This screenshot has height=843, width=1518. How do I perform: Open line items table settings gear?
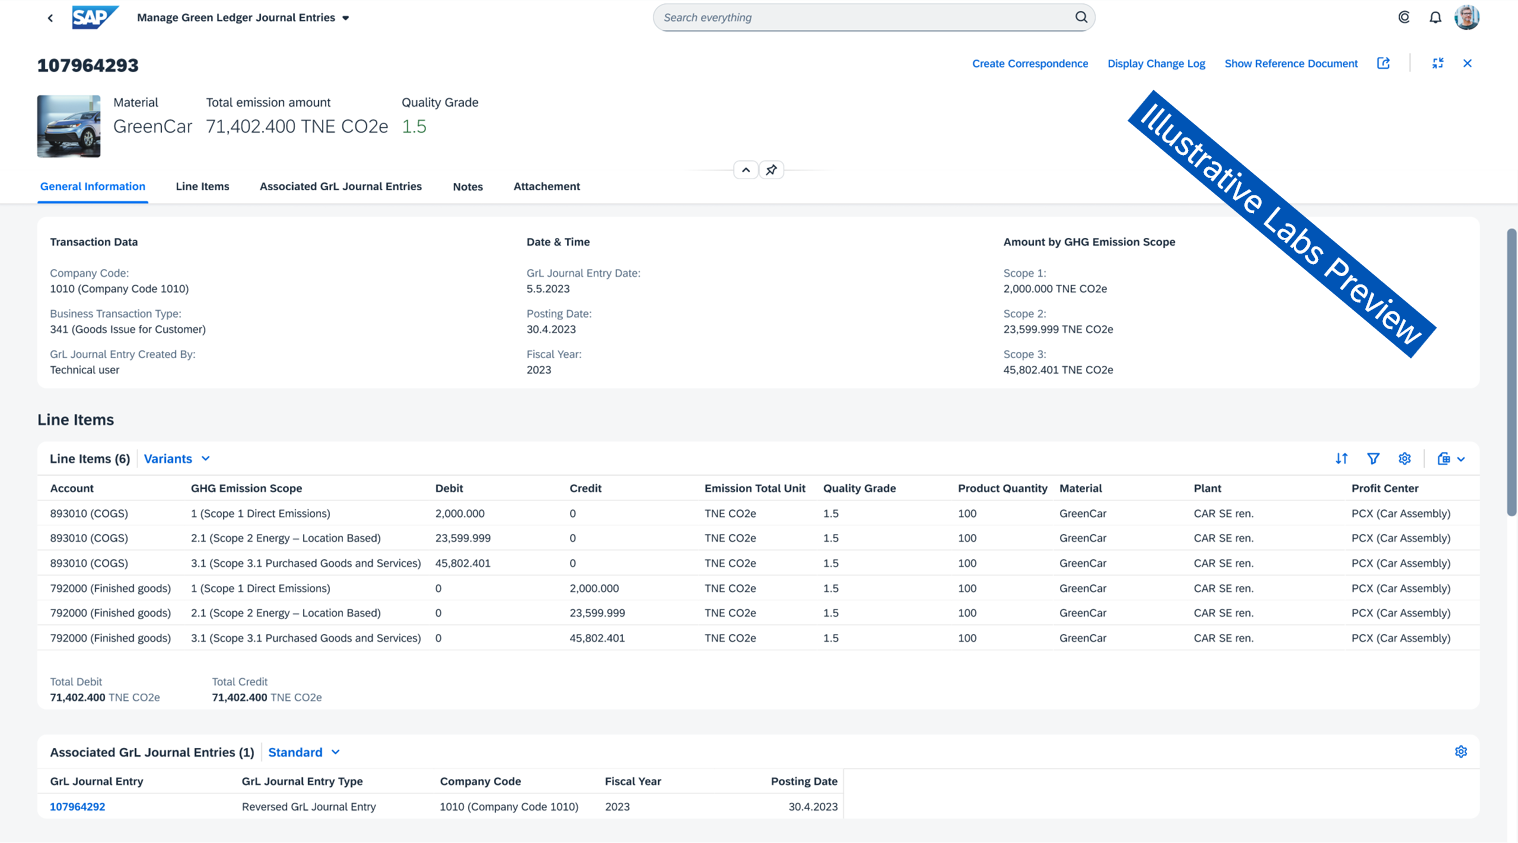click(1405, 459)
